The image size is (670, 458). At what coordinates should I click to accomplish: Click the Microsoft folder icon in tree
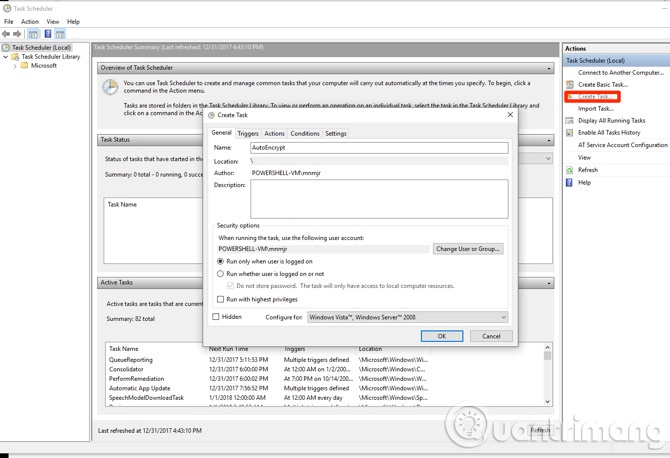24,65
